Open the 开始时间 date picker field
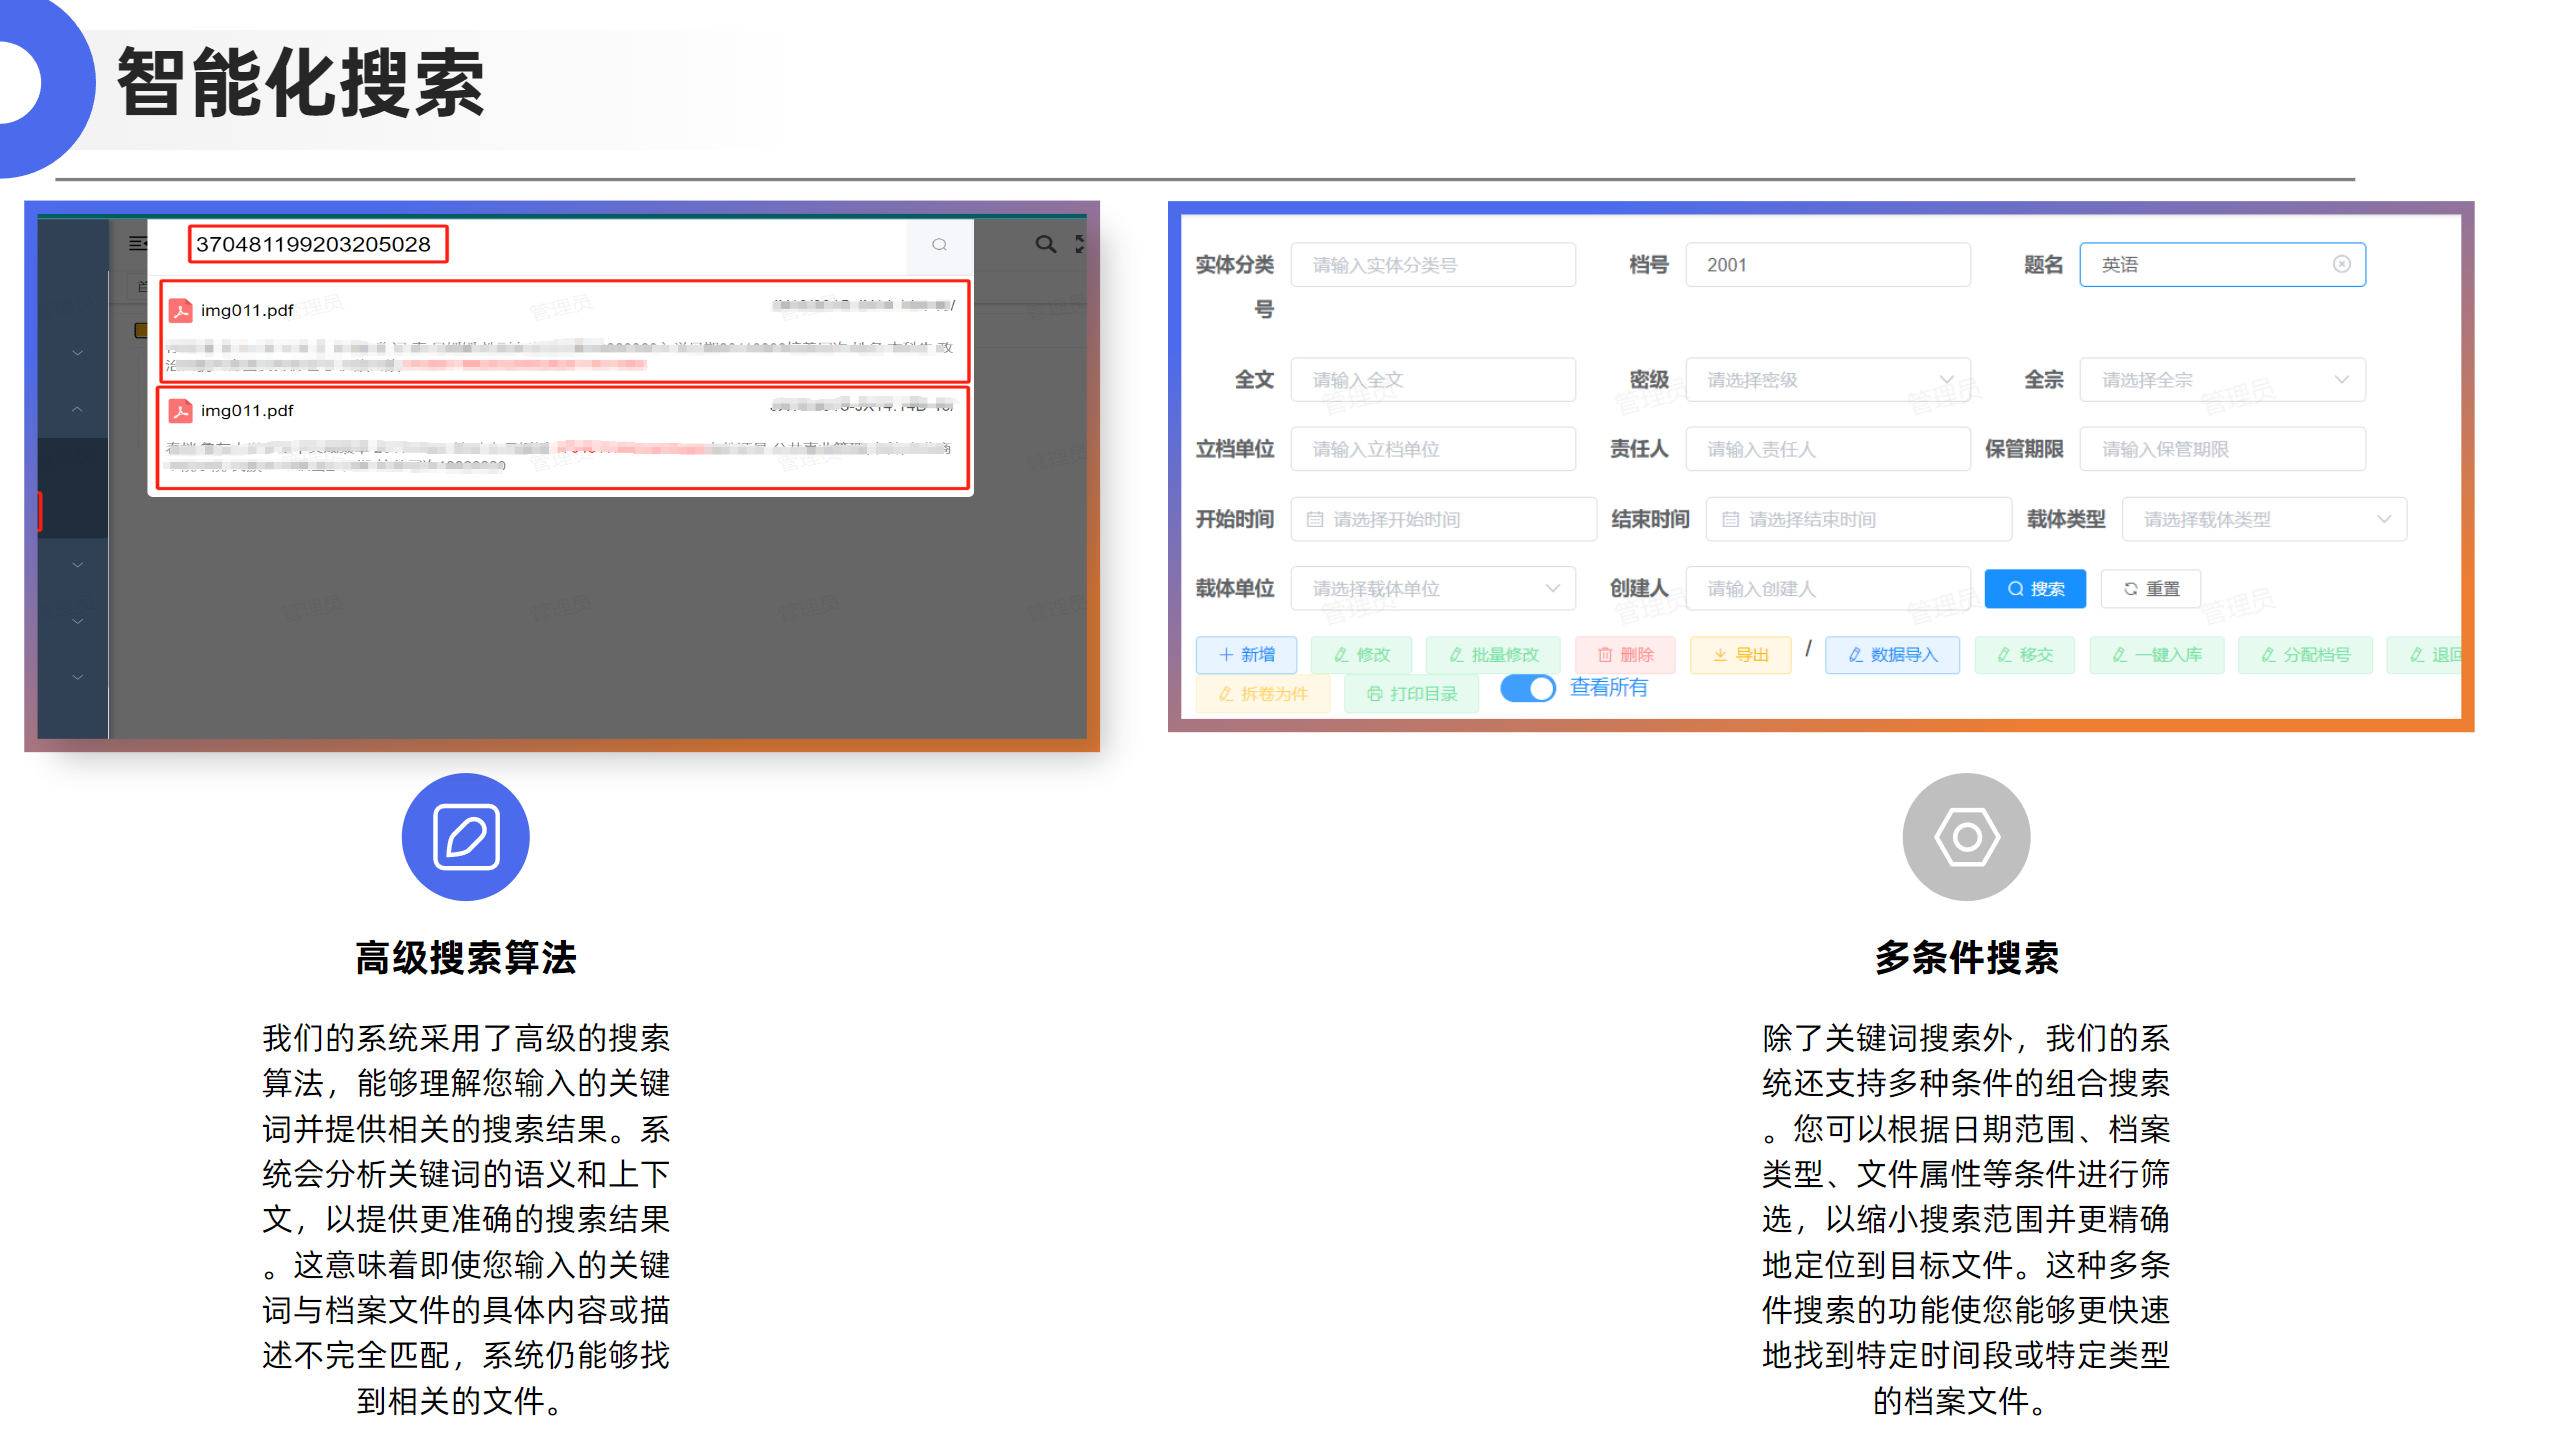Viewport: 2560px width, 1439px height. [x=1442, y=519]
